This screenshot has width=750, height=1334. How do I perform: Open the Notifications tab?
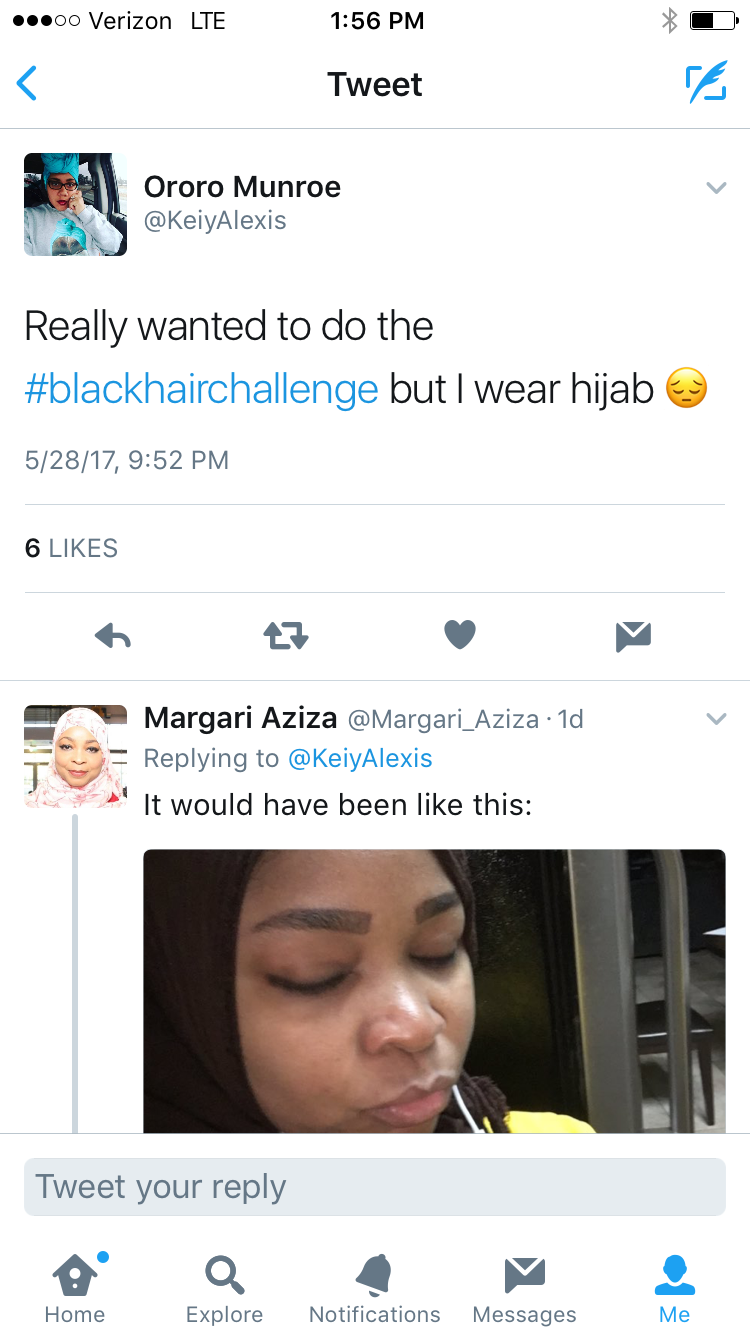(x=375, y=1288)
